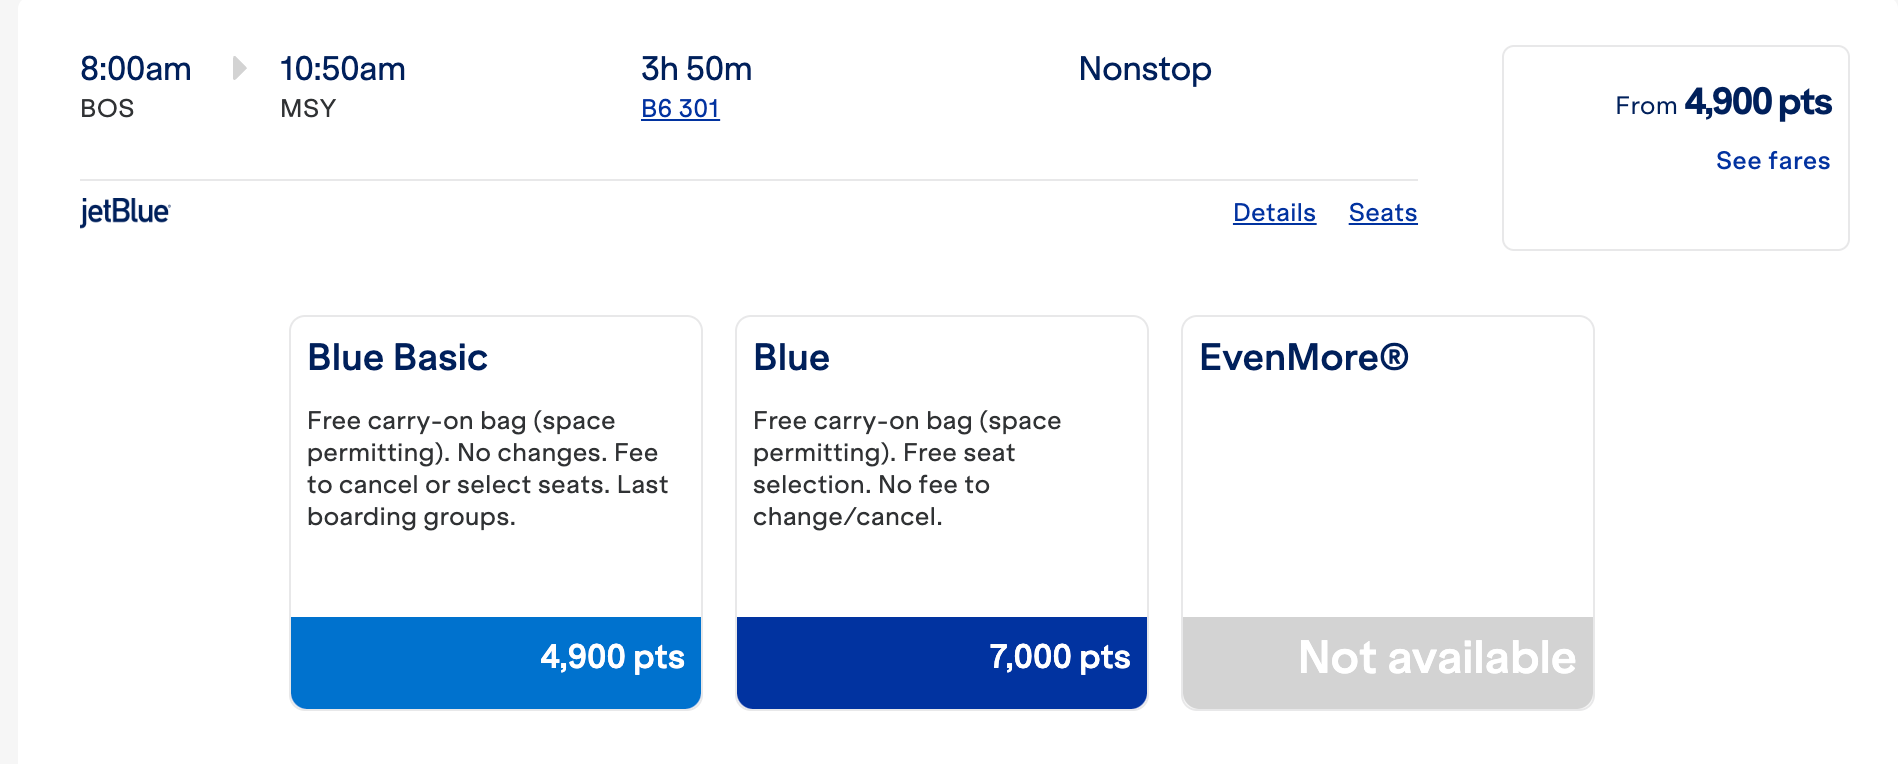This screenshot has width=1898, height=764.
Task: View the Seats link for this flight
Action: pyautogui.click(x=1382, y=212)
